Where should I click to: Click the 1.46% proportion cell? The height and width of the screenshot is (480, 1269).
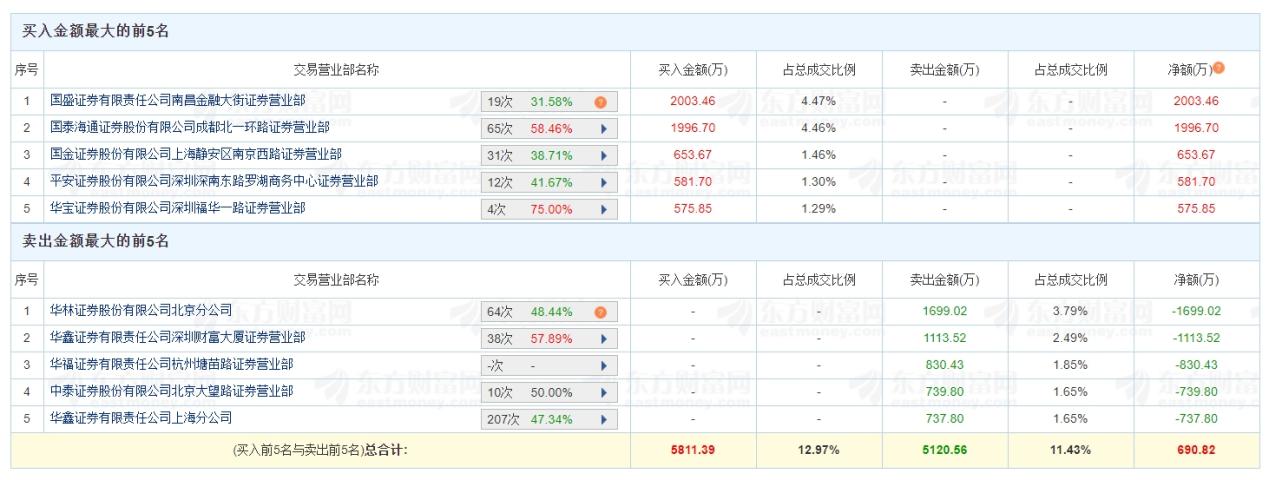pyautogui.click(x=818, y=155)
